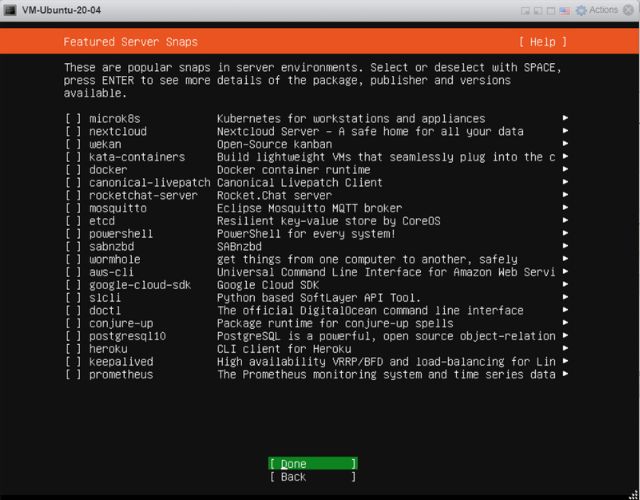The width and height of the screenshot is (640, 500).
Task: Click 'PowerShell for every system!' description
Action: tap(306, 234)
